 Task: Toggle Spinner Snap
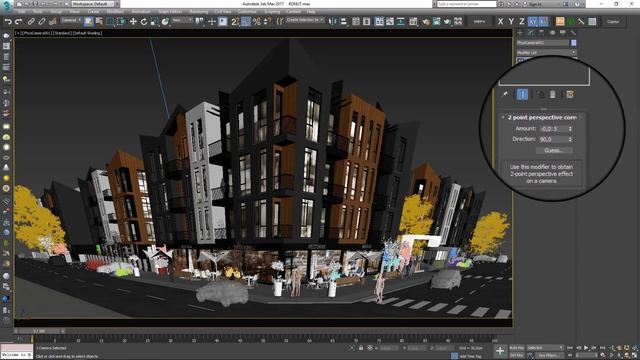tap(267, 21)
